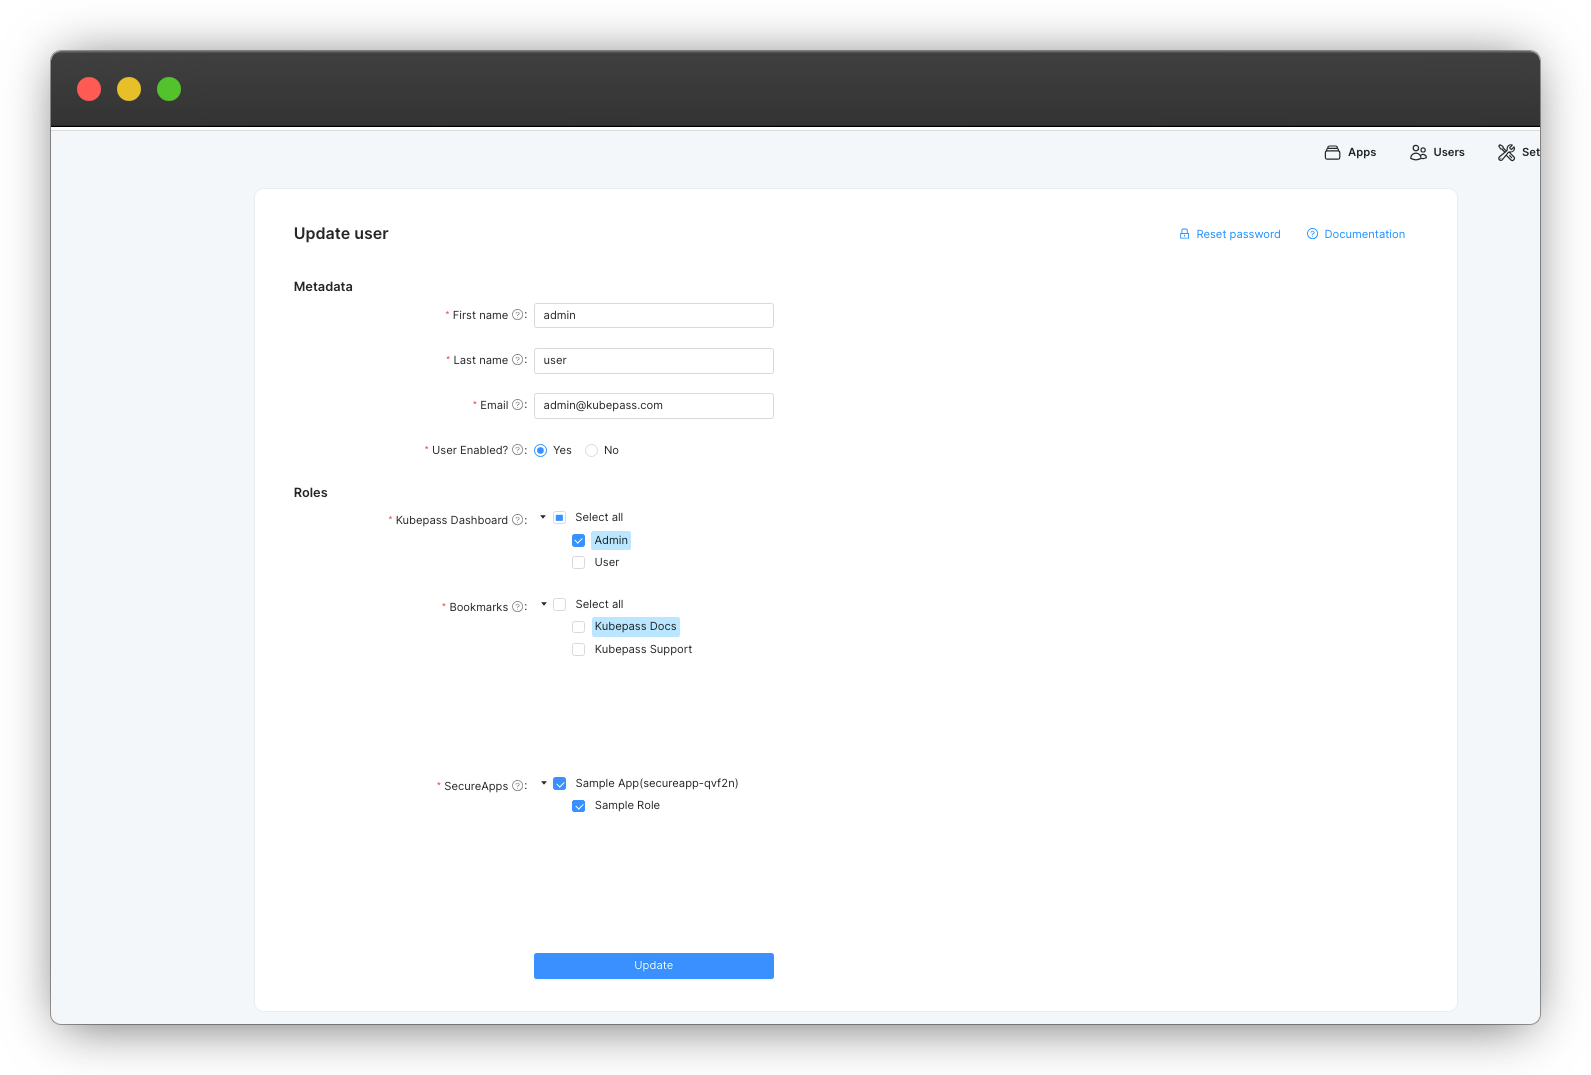Viewport: 1591px width, 1075px height.
Task: Select the Yes radio button
Action: pyautogui.click(x=541, y=451)
